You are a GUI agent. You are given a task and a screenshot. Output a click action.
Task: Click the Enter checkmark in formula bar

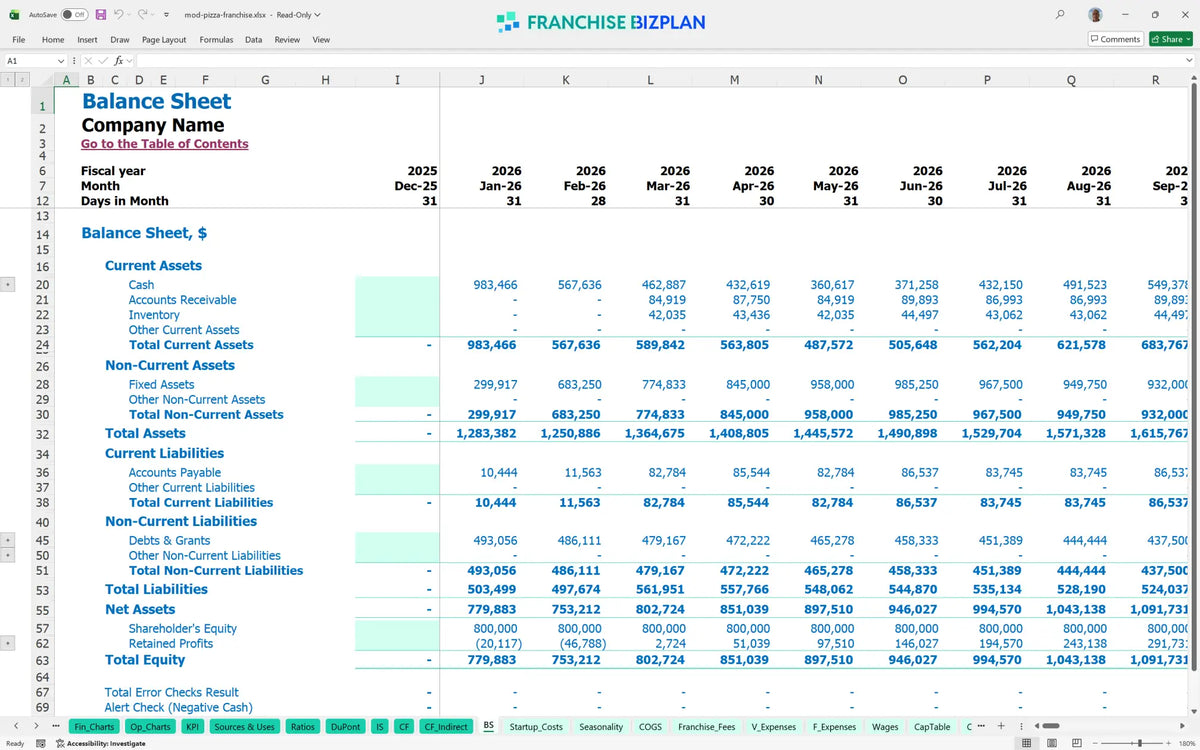click(x=102, y=61)
